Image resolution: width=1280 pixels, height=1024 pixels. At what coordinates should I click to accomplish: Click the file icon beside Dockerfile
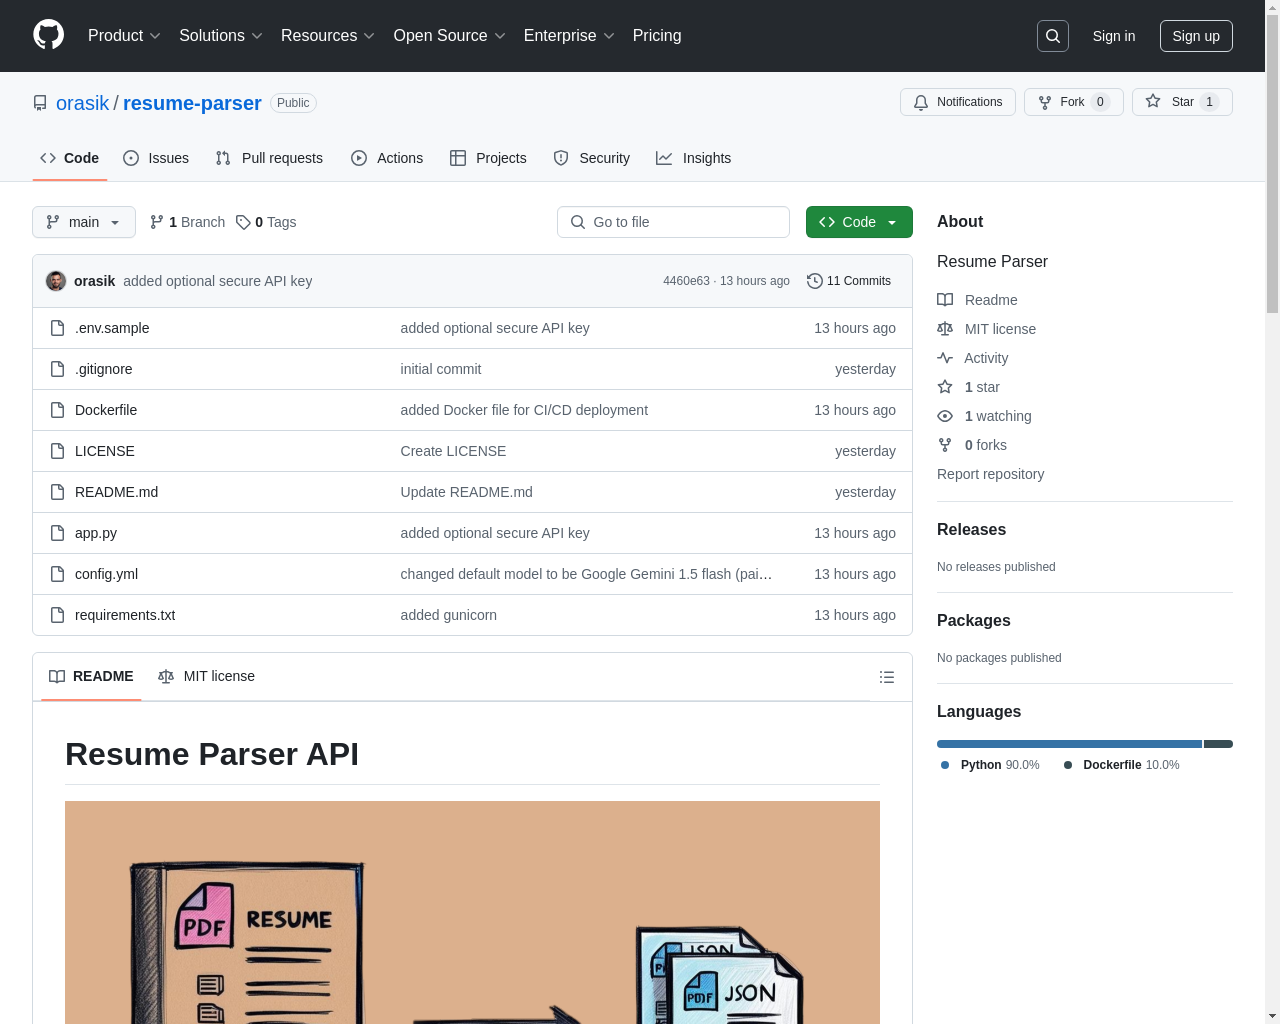click(x=58, y=410)
